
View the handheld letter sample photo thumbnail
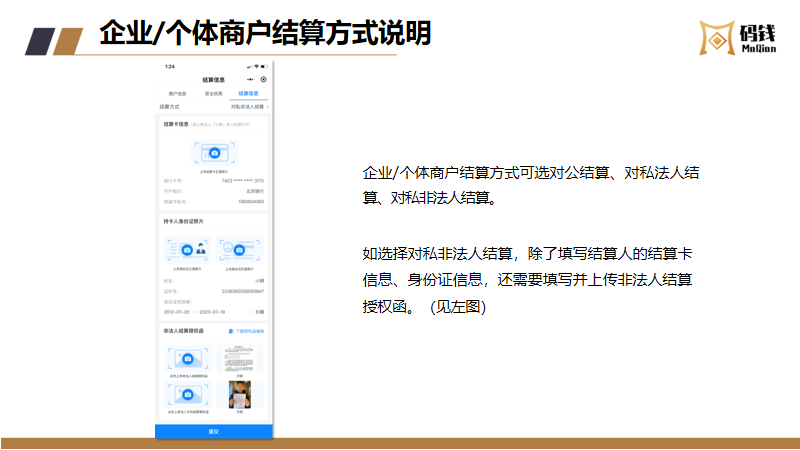point(240,393)
